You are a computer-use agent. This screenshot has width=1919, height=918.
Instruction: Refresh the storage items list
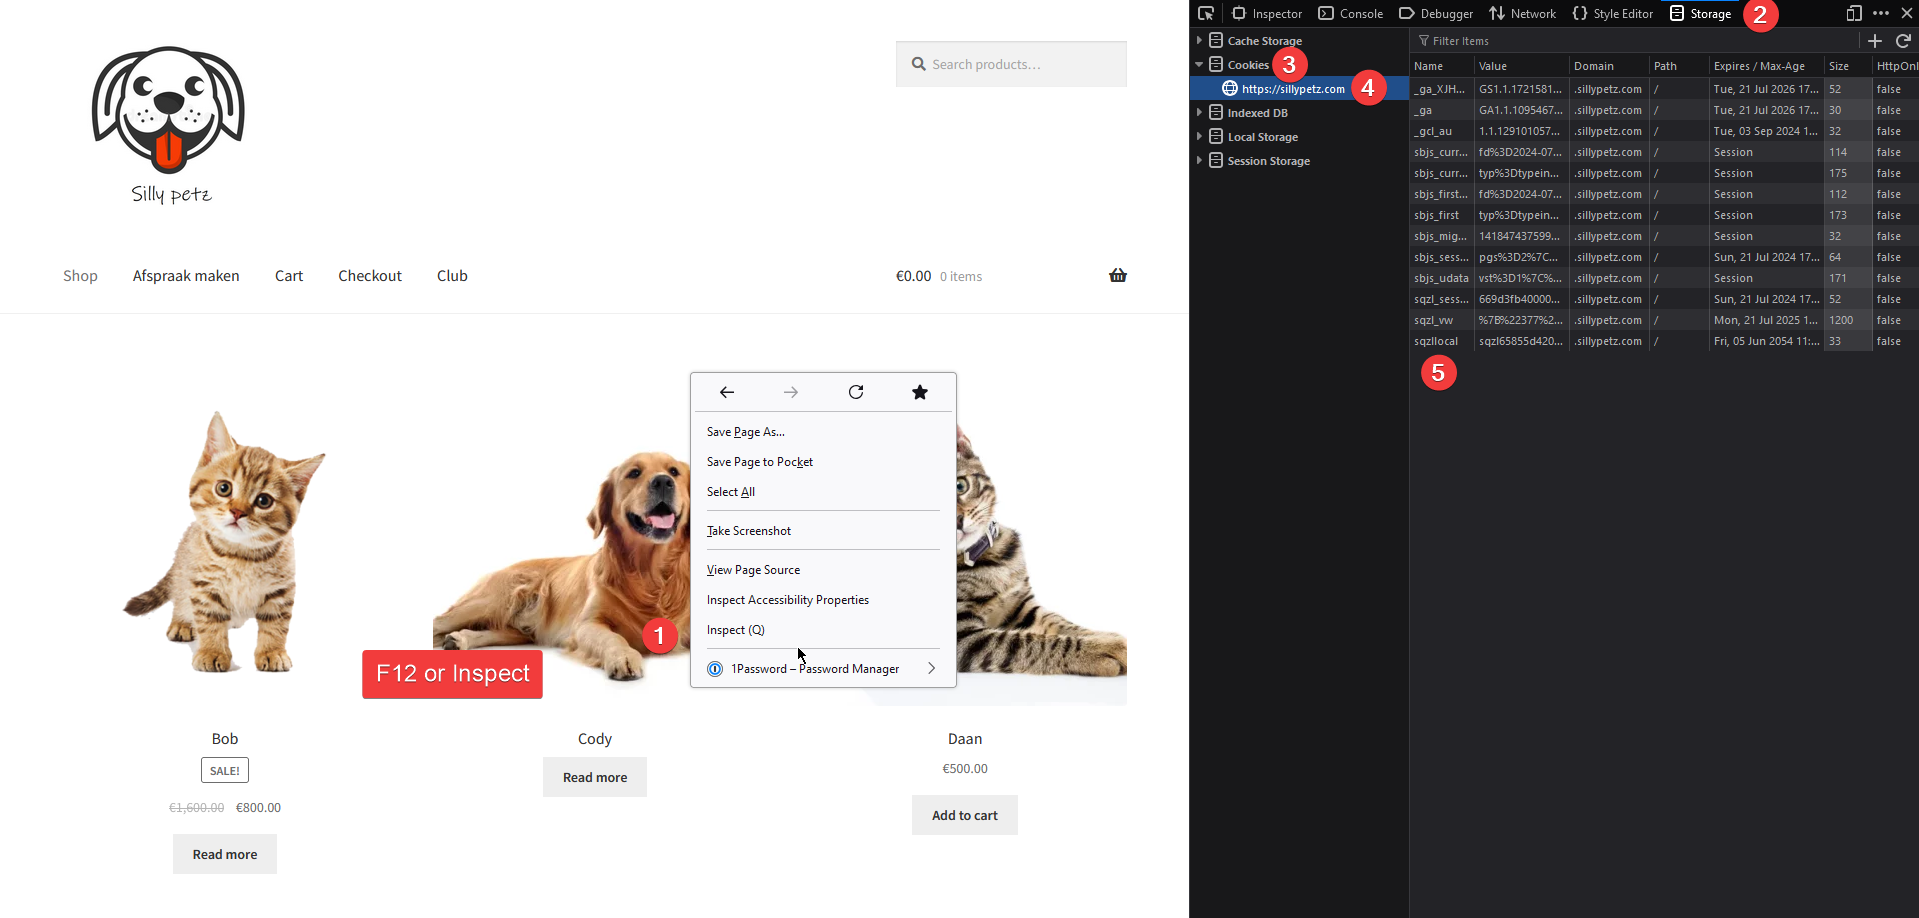click(1903, 41)
